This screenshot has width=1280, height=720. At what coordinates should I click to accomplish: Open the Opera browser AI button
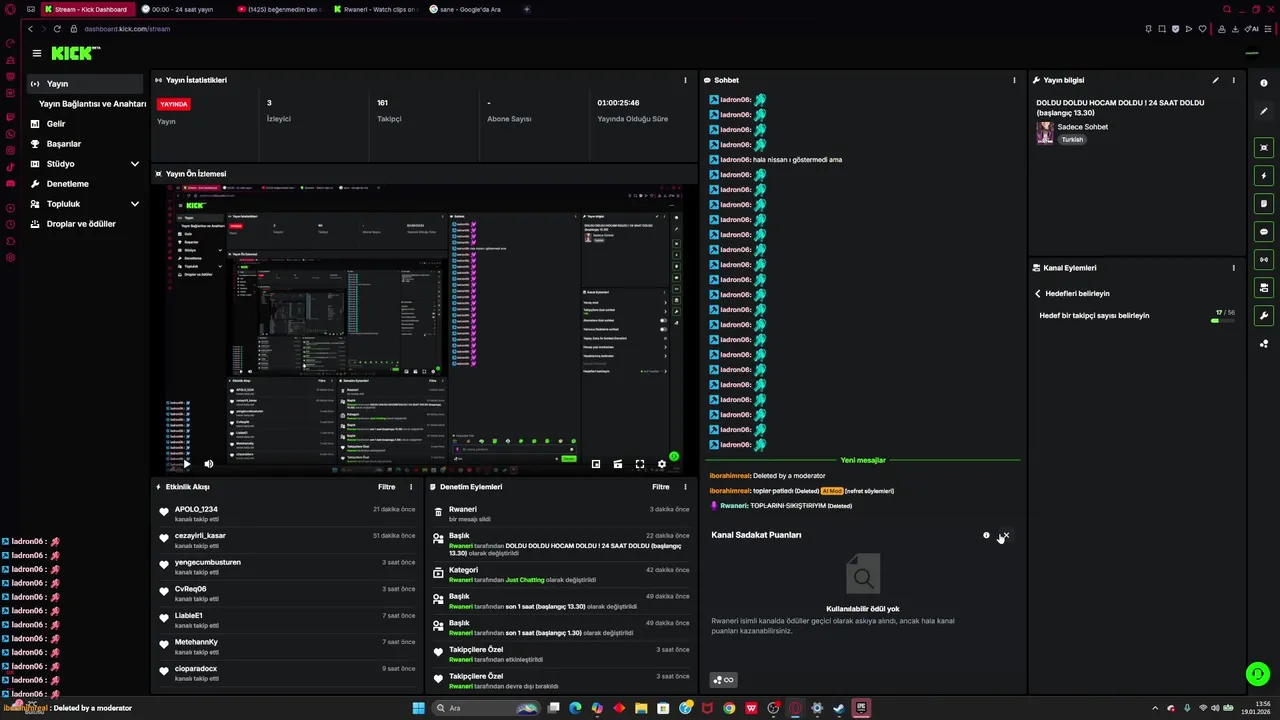pyautogui.click(x=1253, y=29)
